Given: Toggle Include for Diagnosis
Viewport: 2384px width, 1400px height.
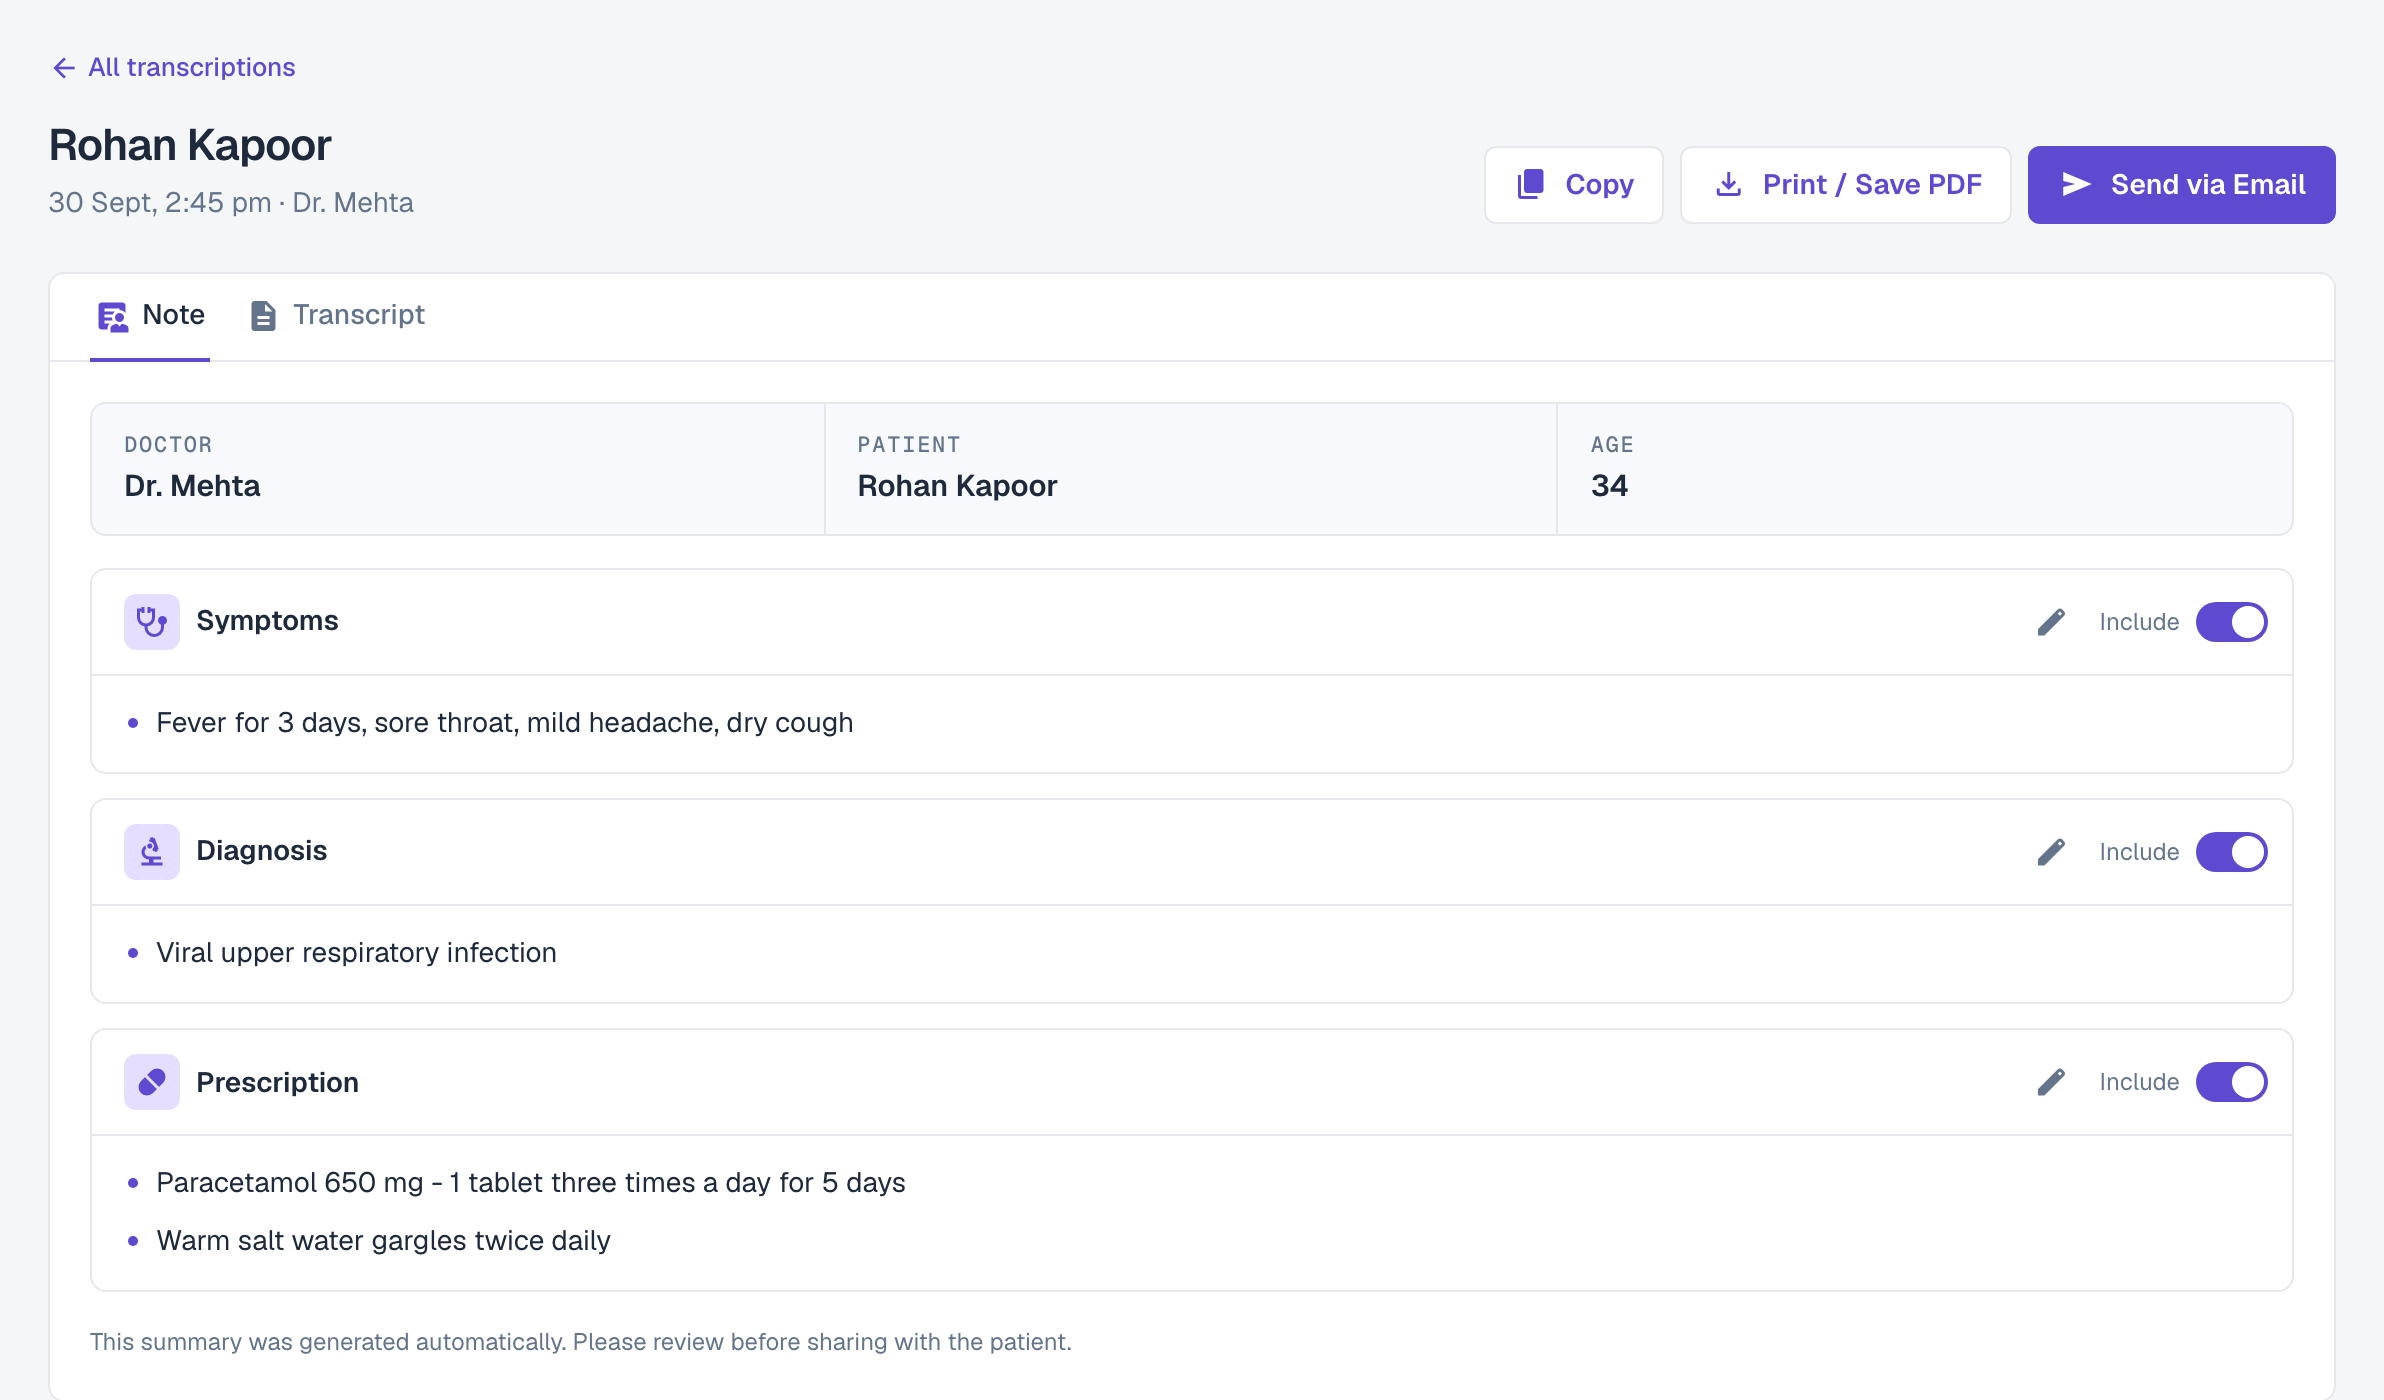Looking at the screenshot, I should 2231,852.
